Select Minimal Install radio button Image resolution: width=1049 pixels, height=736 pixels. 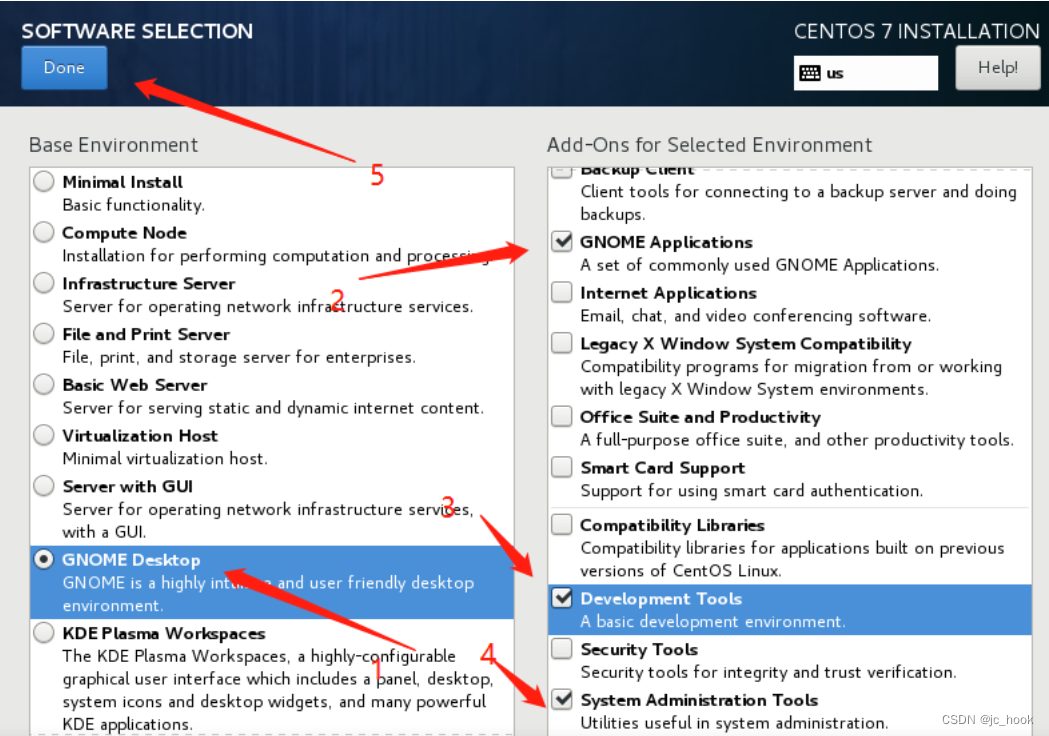tap(44, 181)
